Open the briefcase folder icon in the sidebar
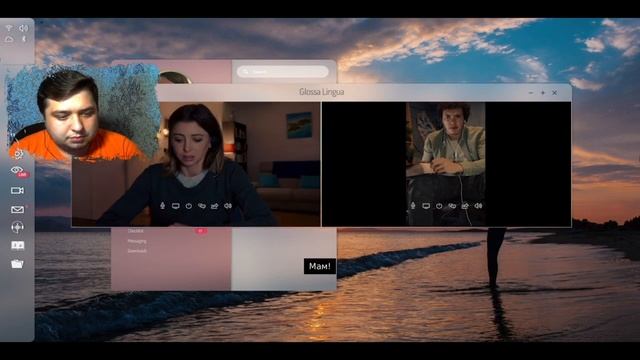 click(17, 264)
